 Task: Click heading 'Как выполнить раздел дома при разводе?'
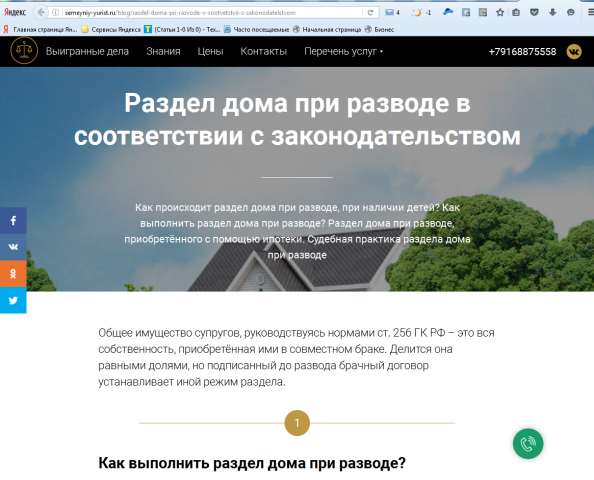point(252,463)
